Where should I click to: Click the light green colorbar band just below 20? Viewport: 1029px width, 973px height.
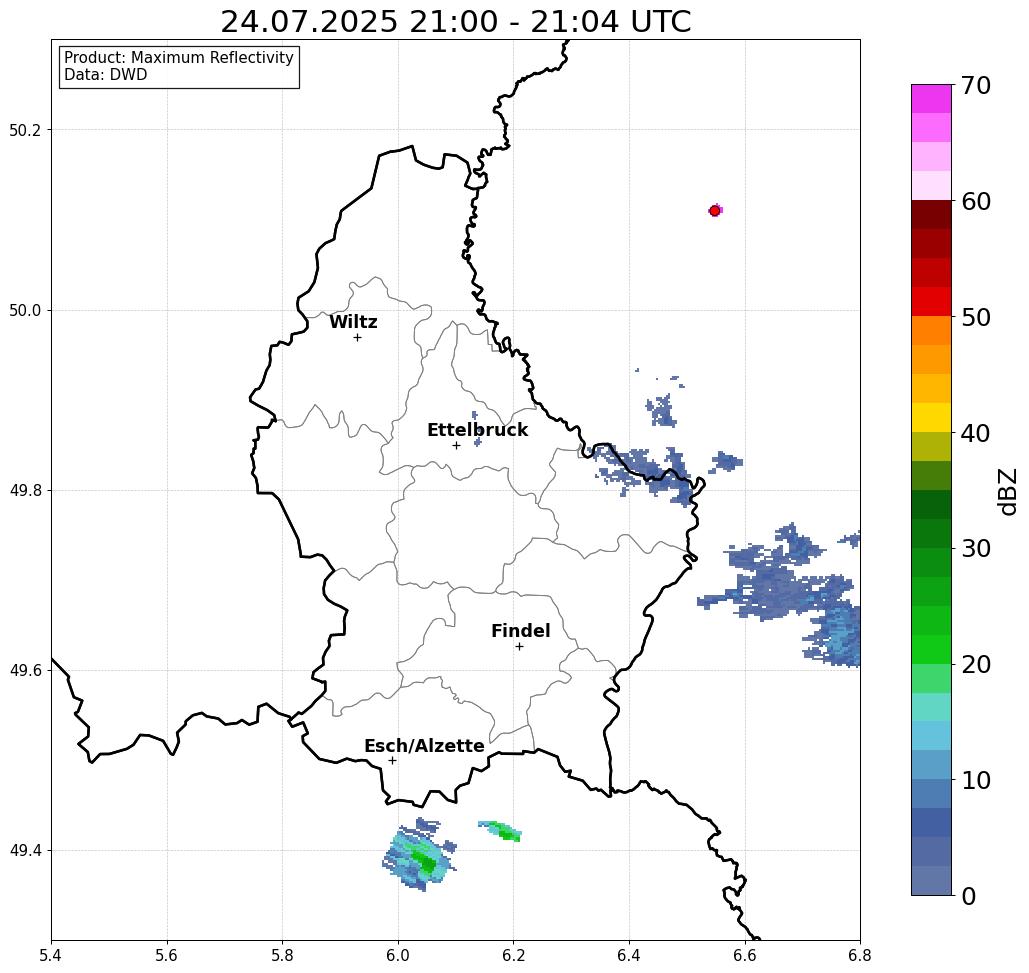click(x=931, y=678)
